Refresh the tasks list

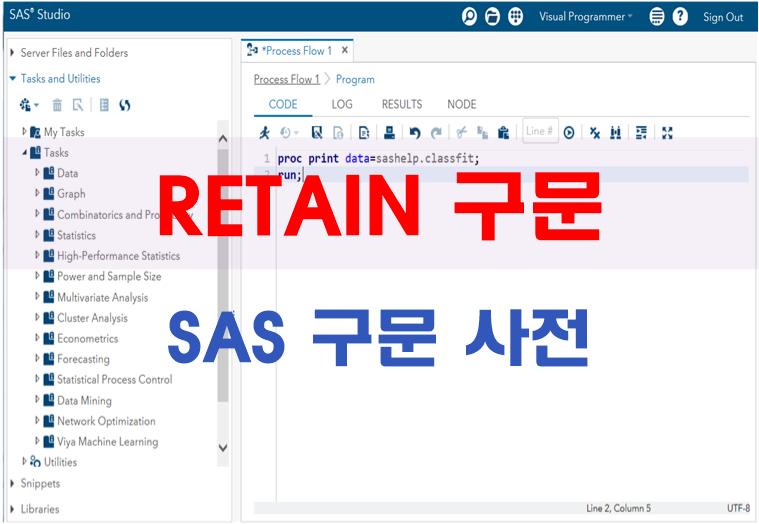pyautogui.click(x=124, y=105)
